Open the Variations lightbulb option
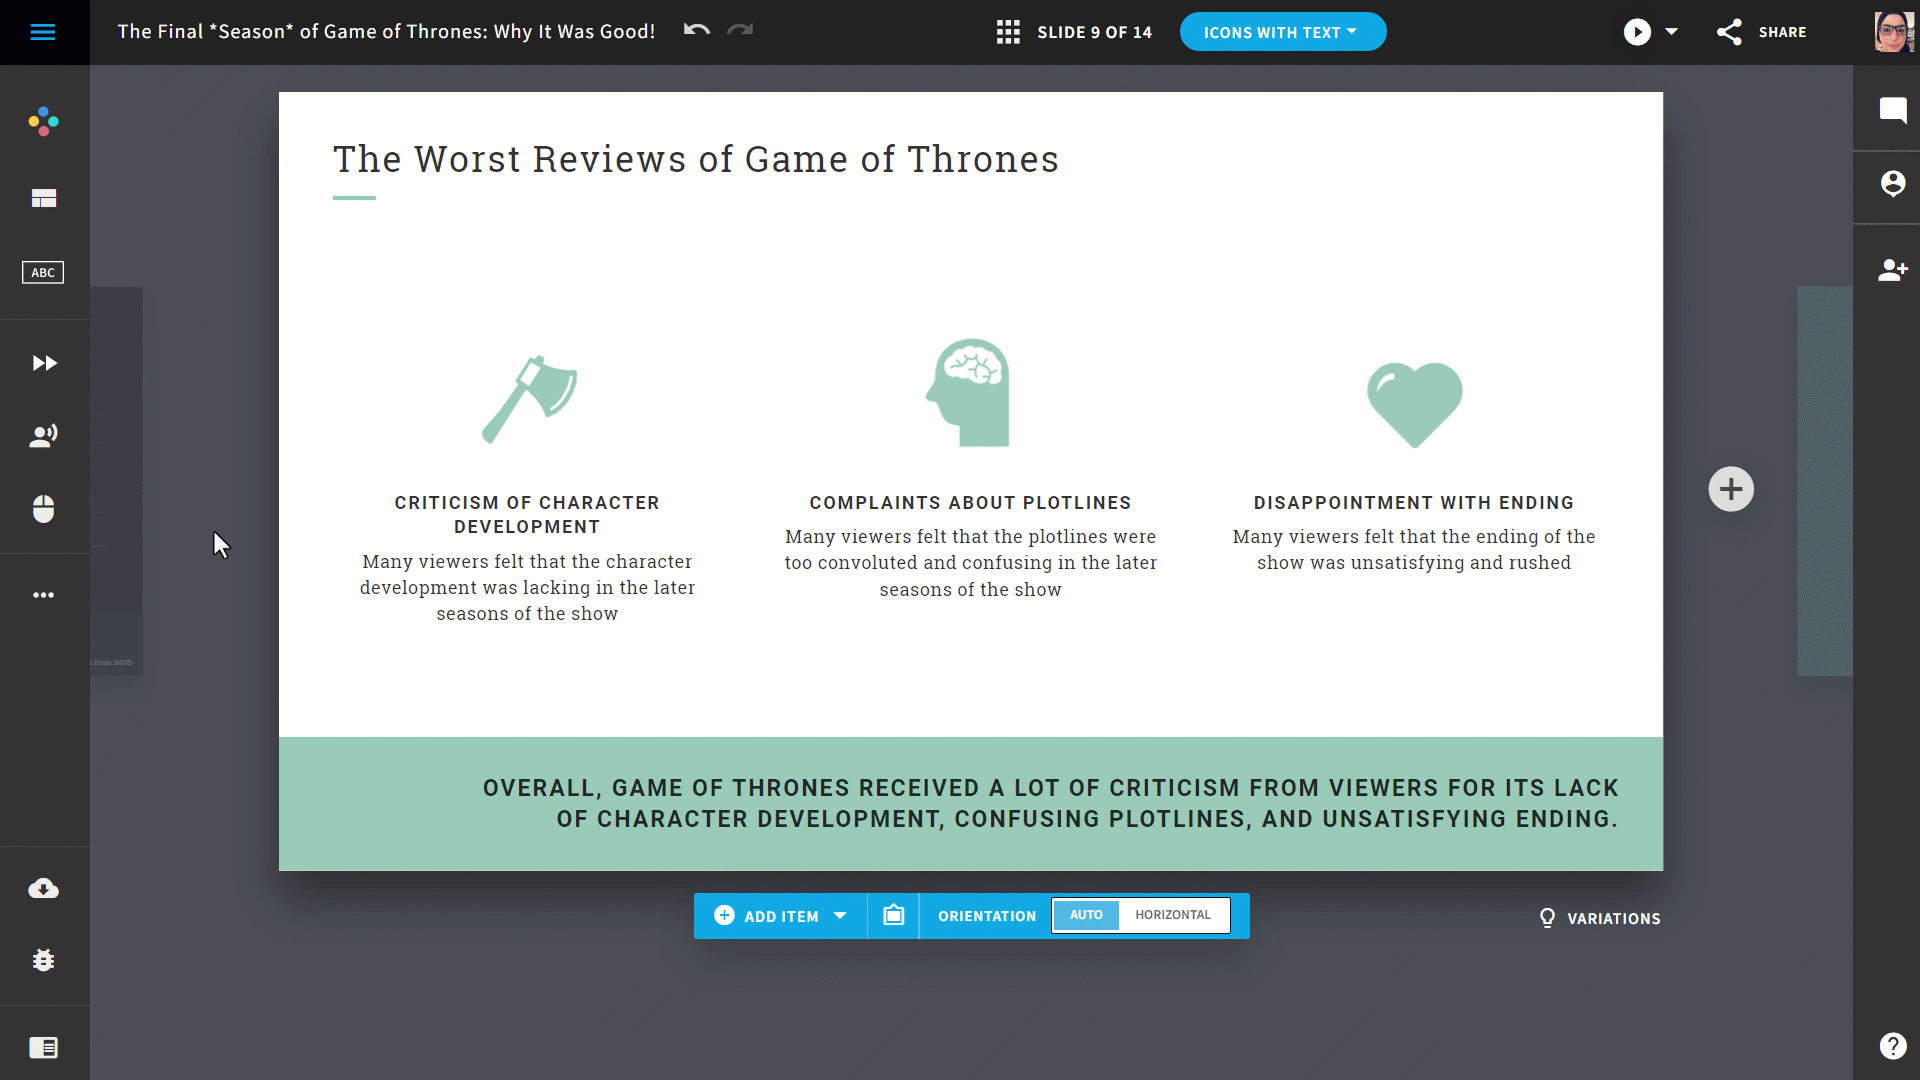The image size is (1920, 1080). click(1599, 918)
